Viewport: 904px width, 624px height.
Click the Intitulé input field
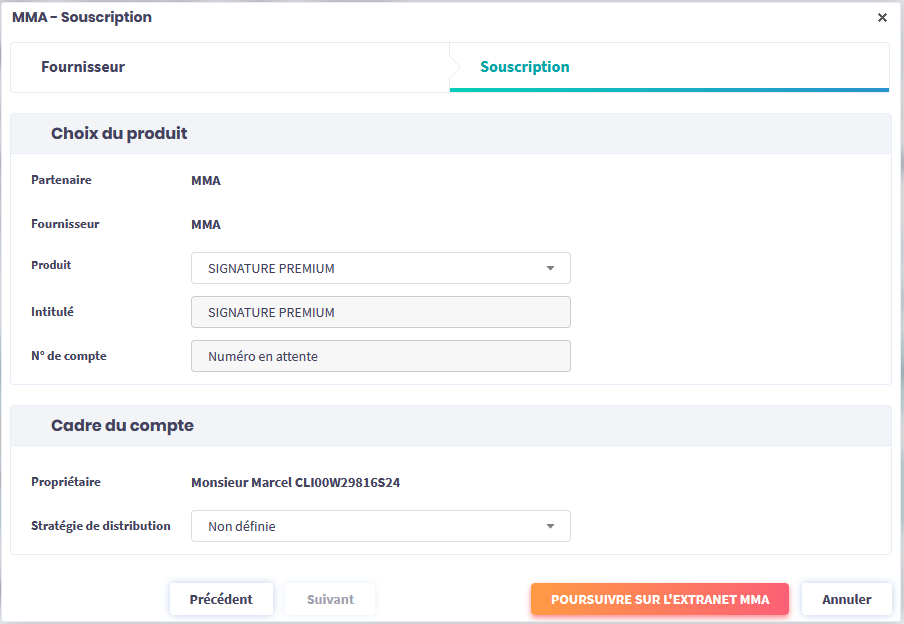(380, 312)
